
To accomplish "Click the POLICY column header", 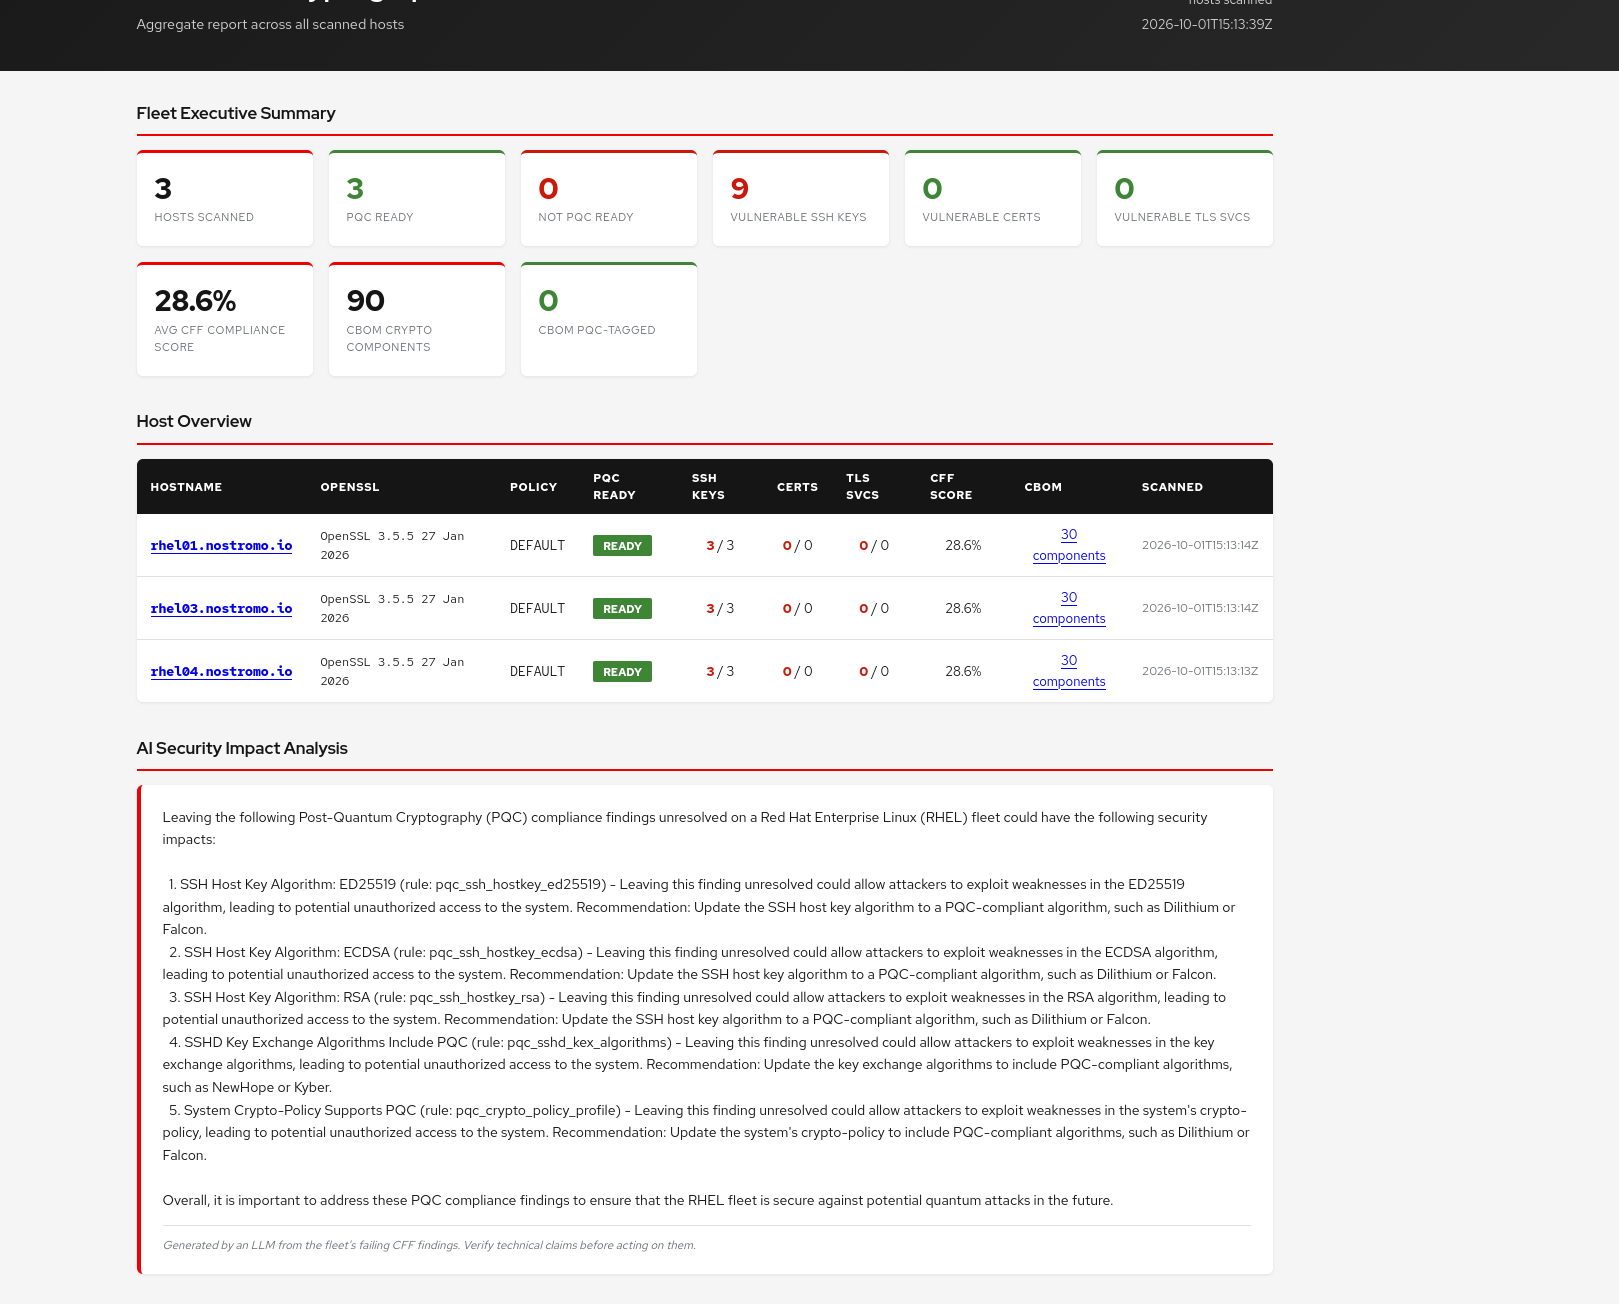I will point(533,487).
